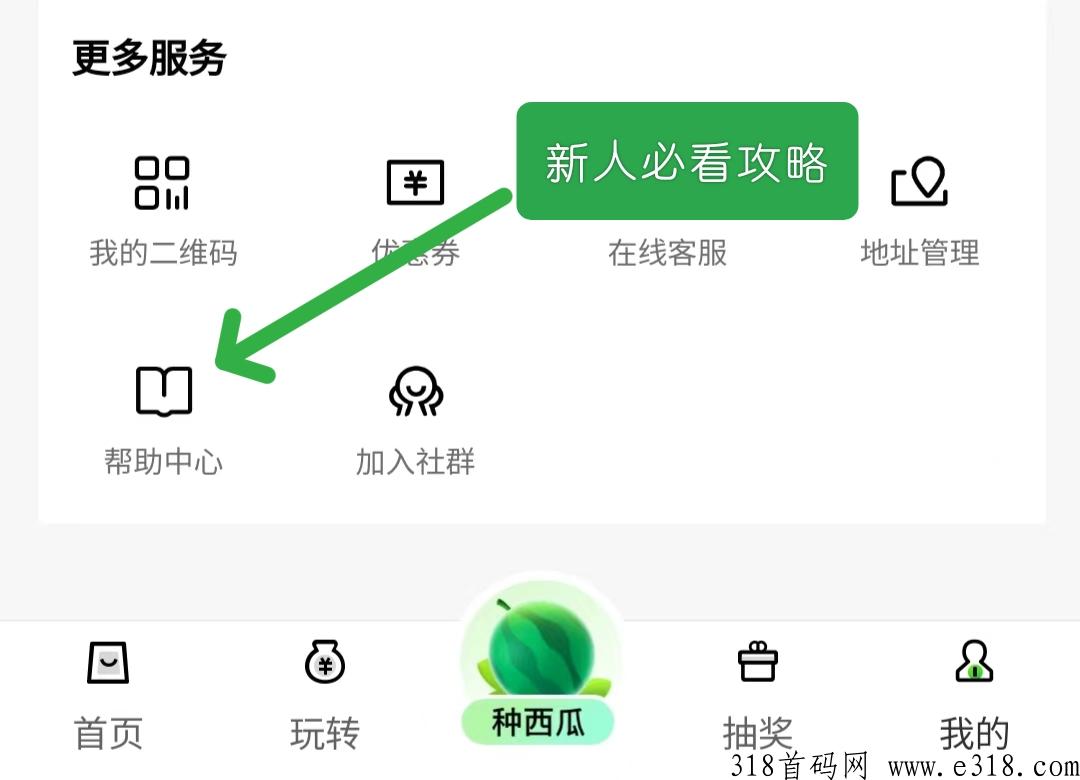The height and width of the screenshot is (780, 1080).
Task: Tap the profile person icon above 我的
Action: click(974, 661)
